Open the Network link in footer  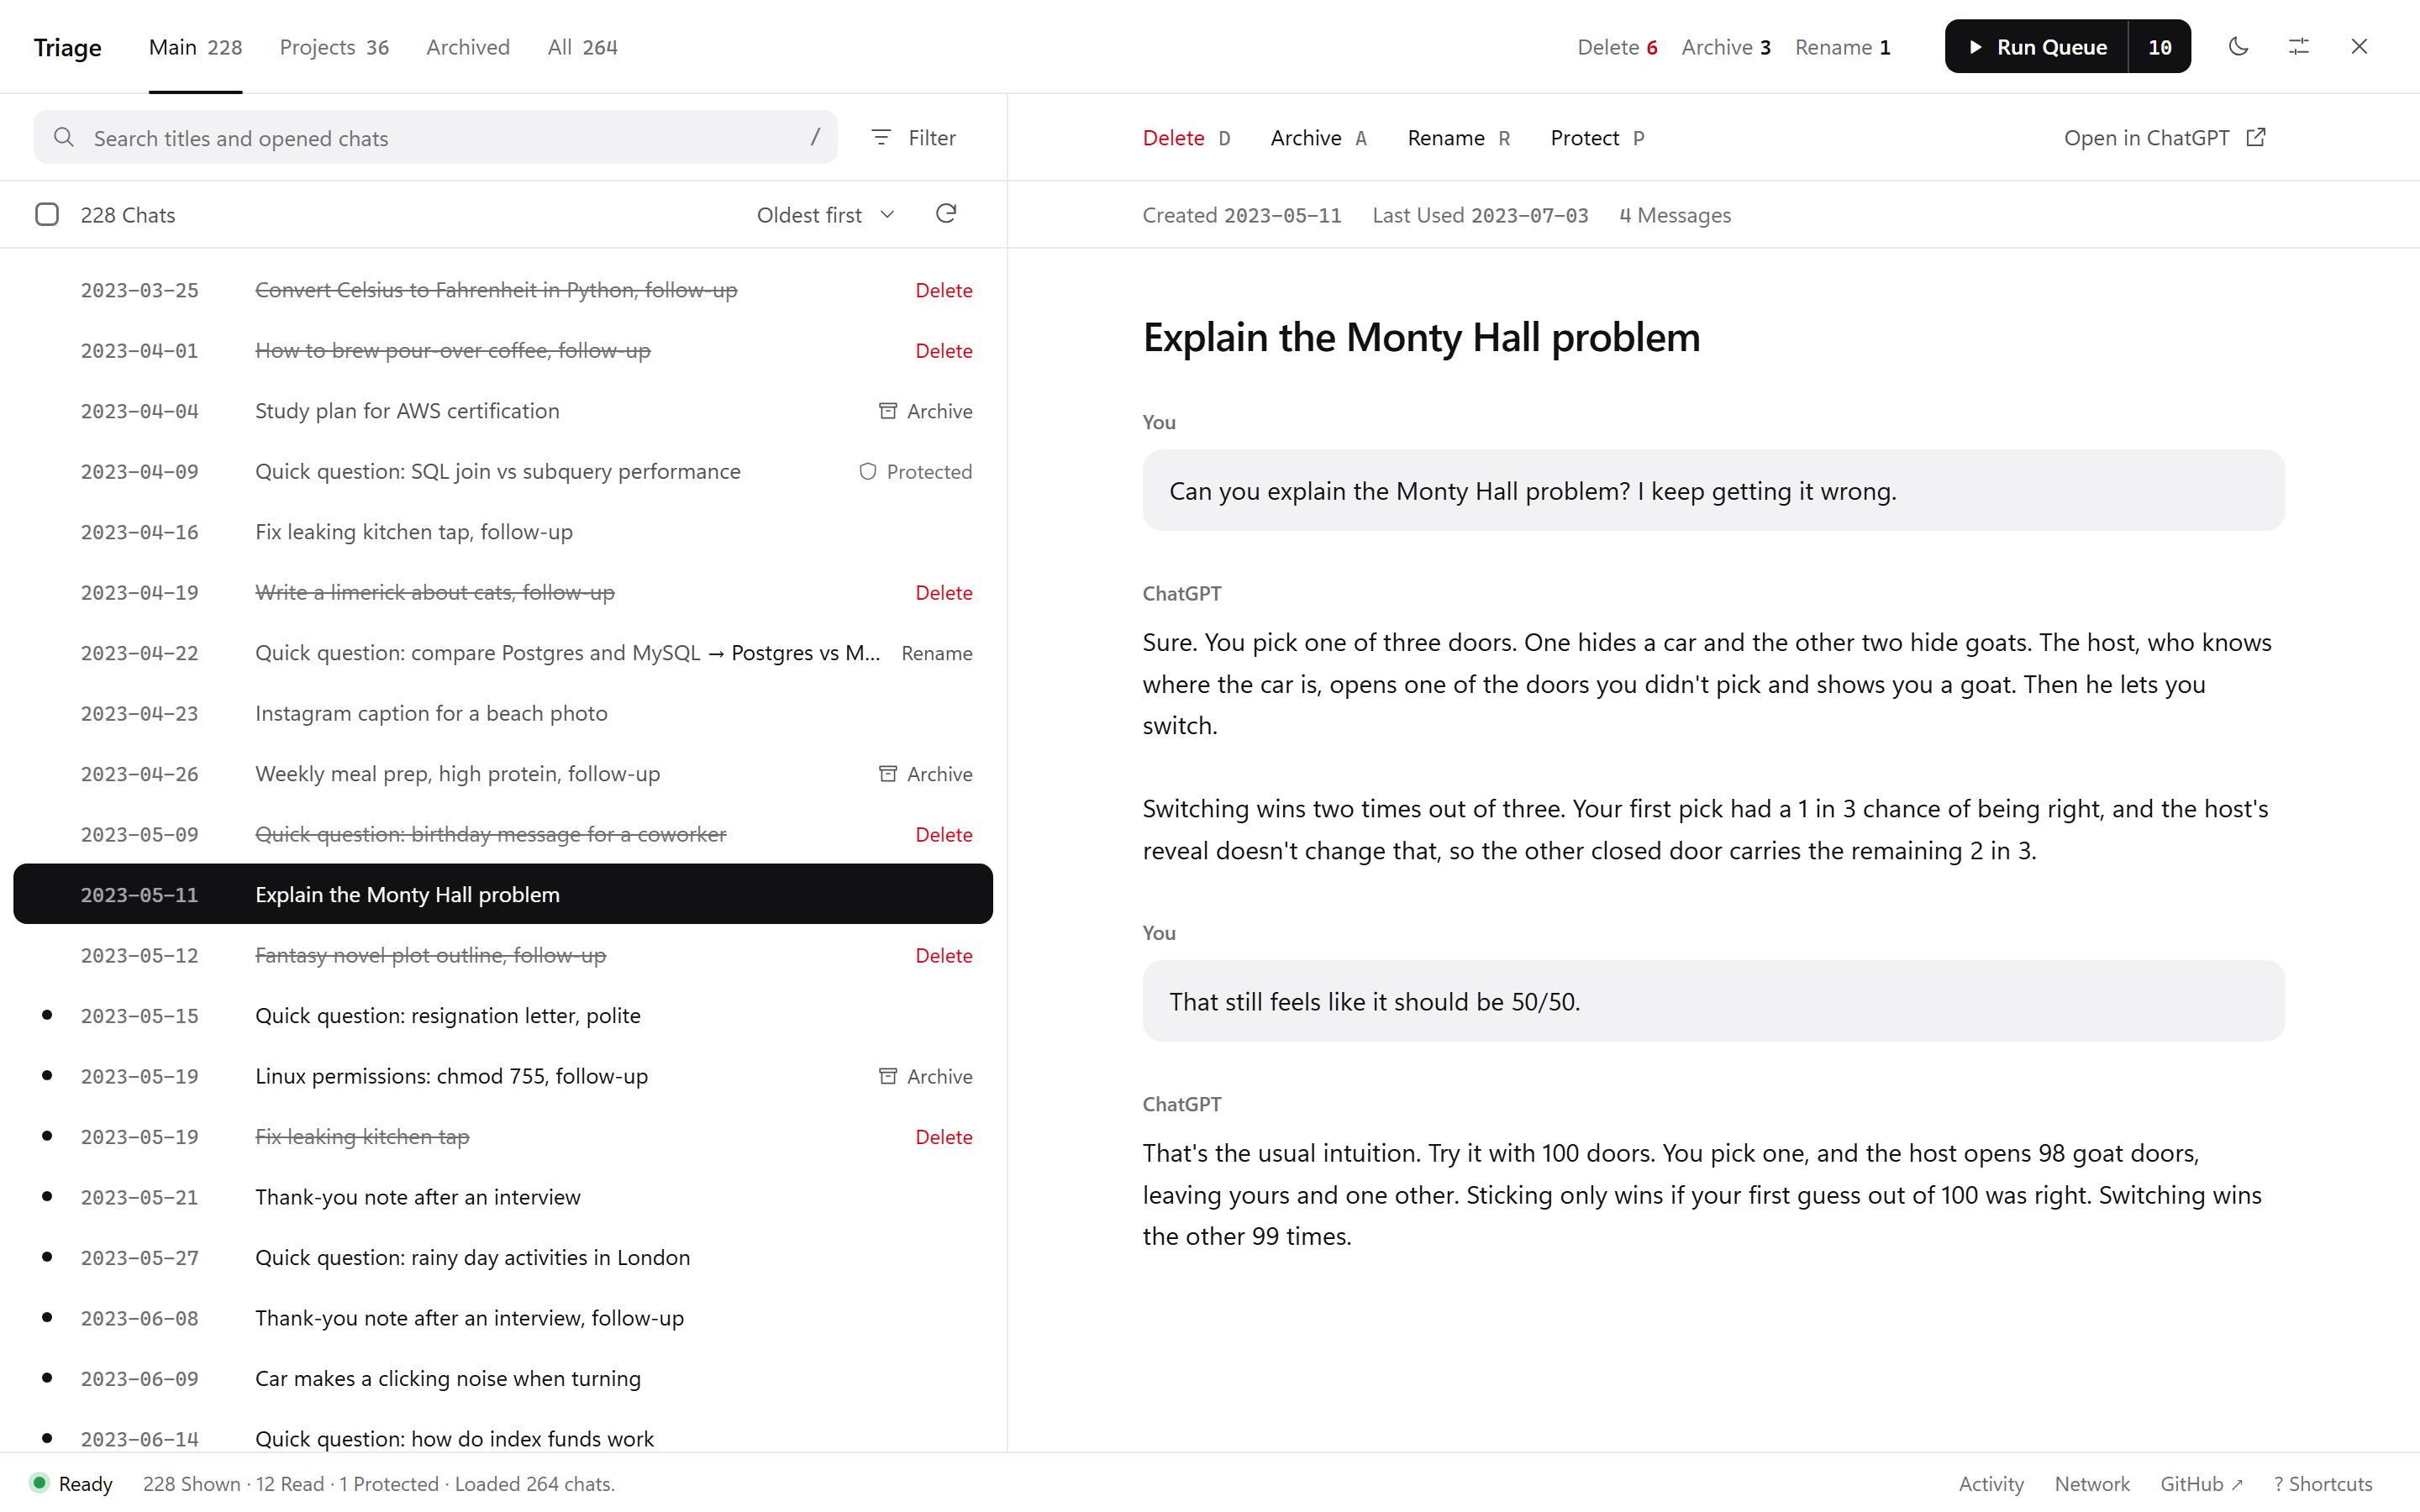2092,1483
